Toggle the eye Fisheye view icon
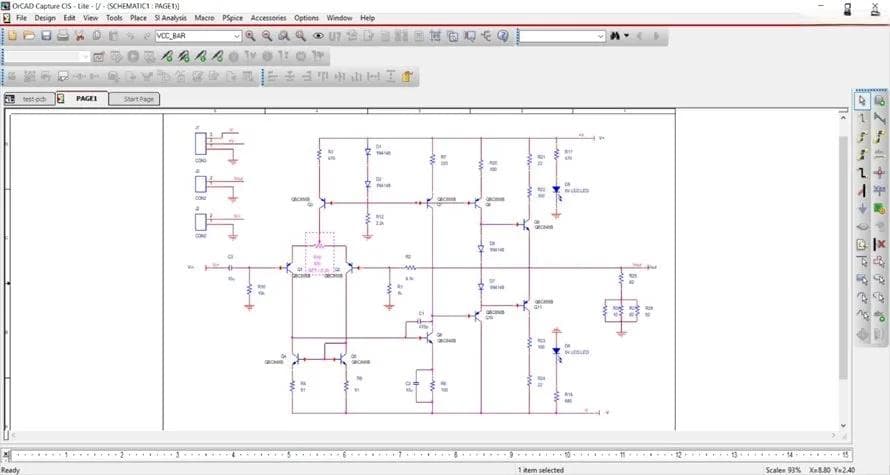Viewport: 890px width, 475px height. (318, 36)
